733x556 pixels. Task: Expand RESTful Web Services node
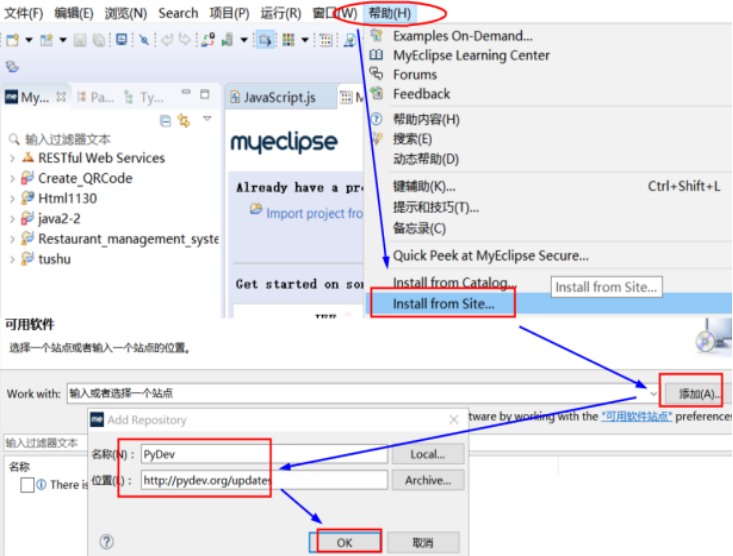coord(12,159)
